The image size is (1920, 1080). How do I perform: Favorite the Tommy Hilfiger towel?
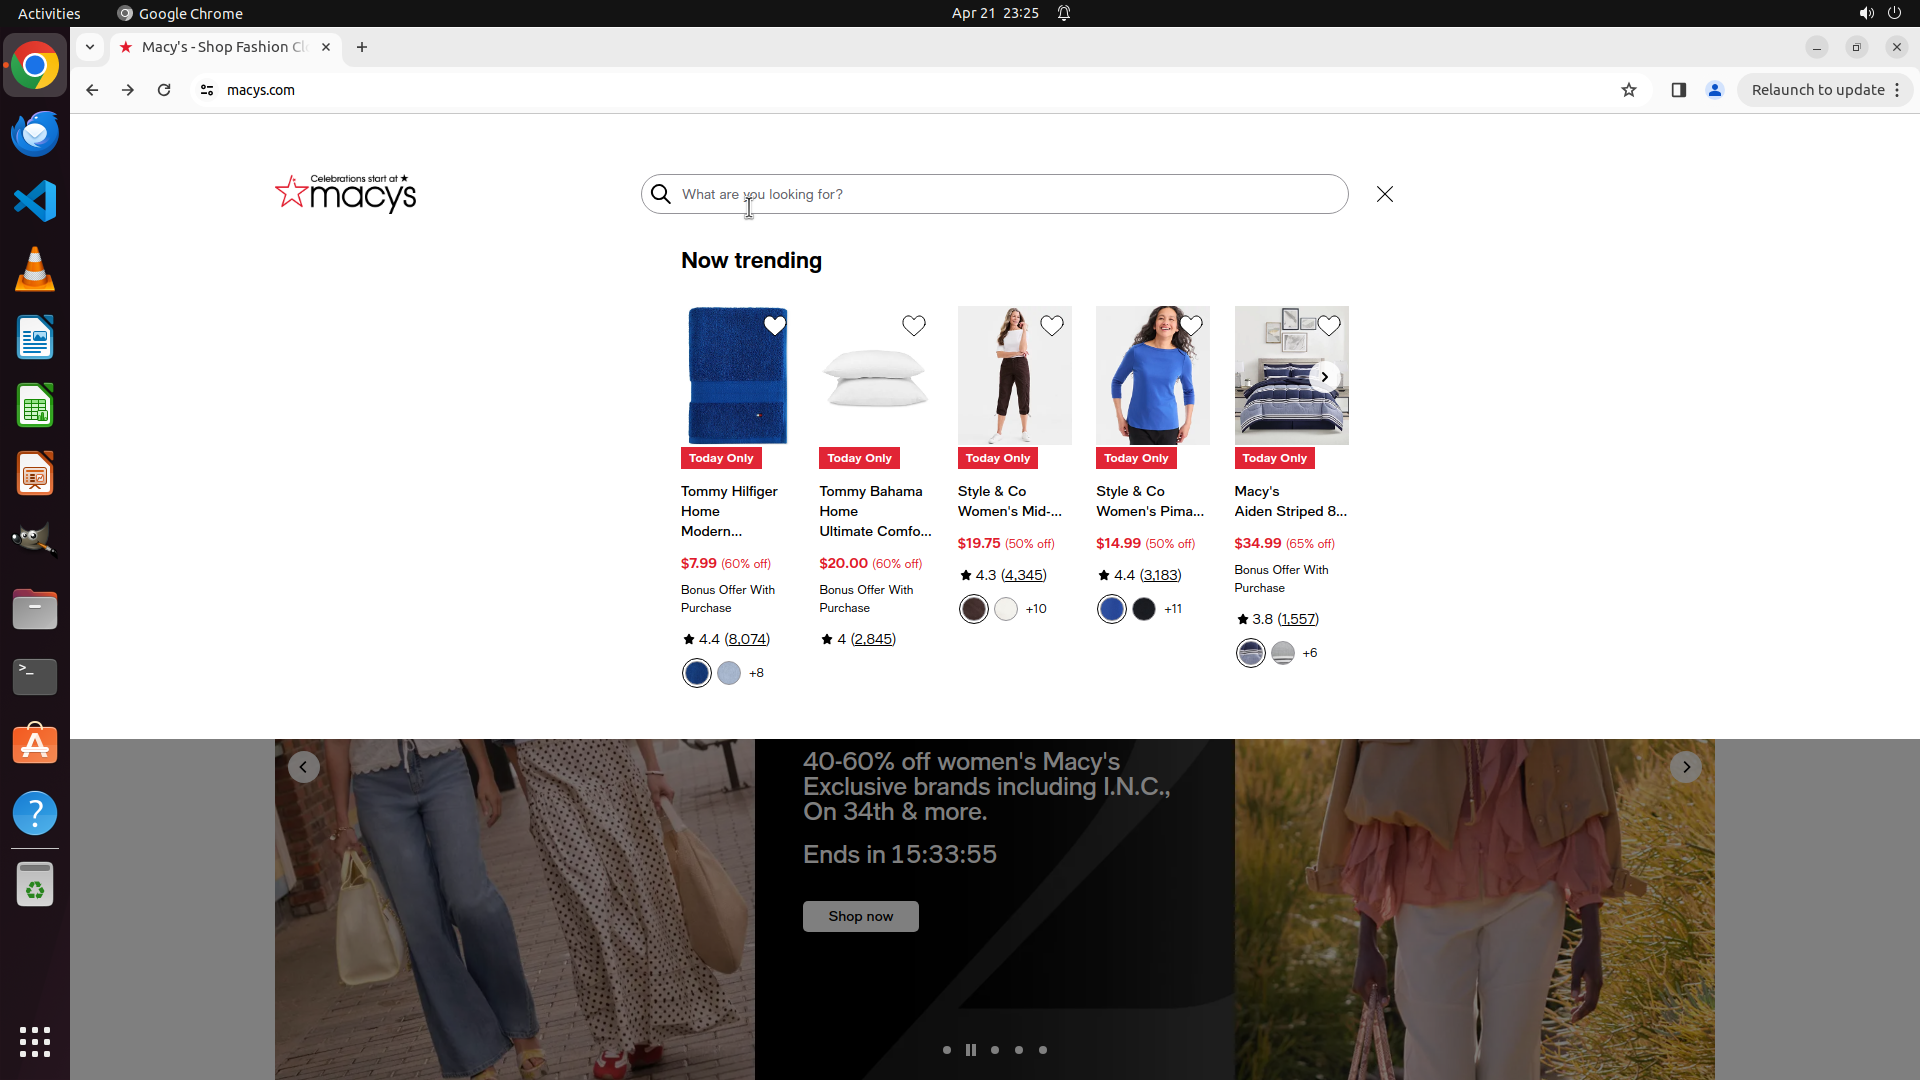click(774, 325)
